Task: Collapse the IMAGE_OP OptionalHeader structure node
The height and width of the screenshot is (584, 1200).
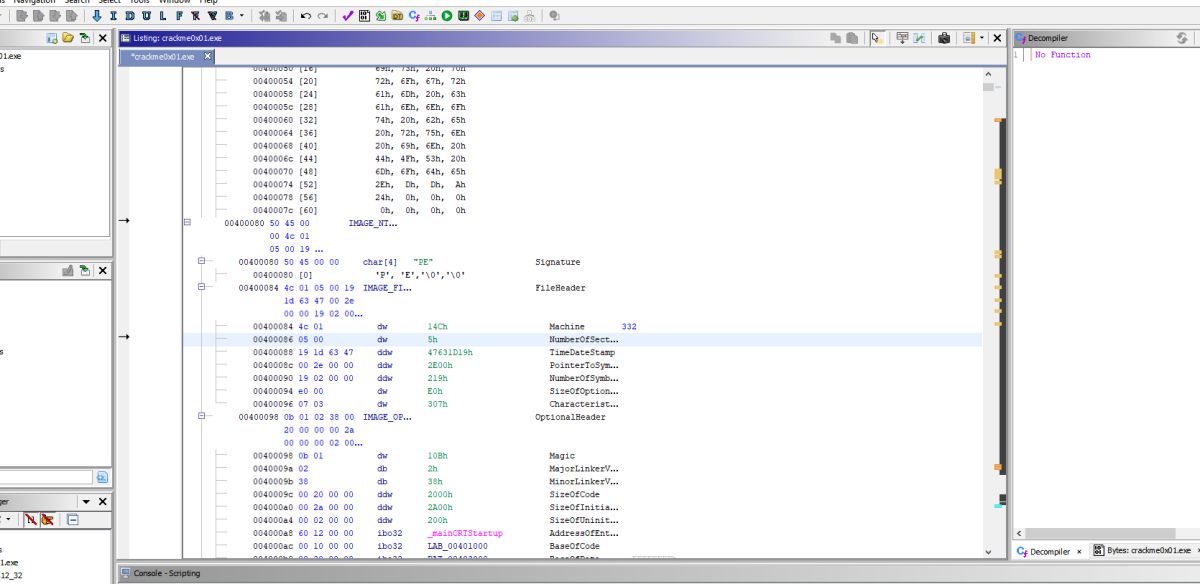Action: (x=202, y=417)
